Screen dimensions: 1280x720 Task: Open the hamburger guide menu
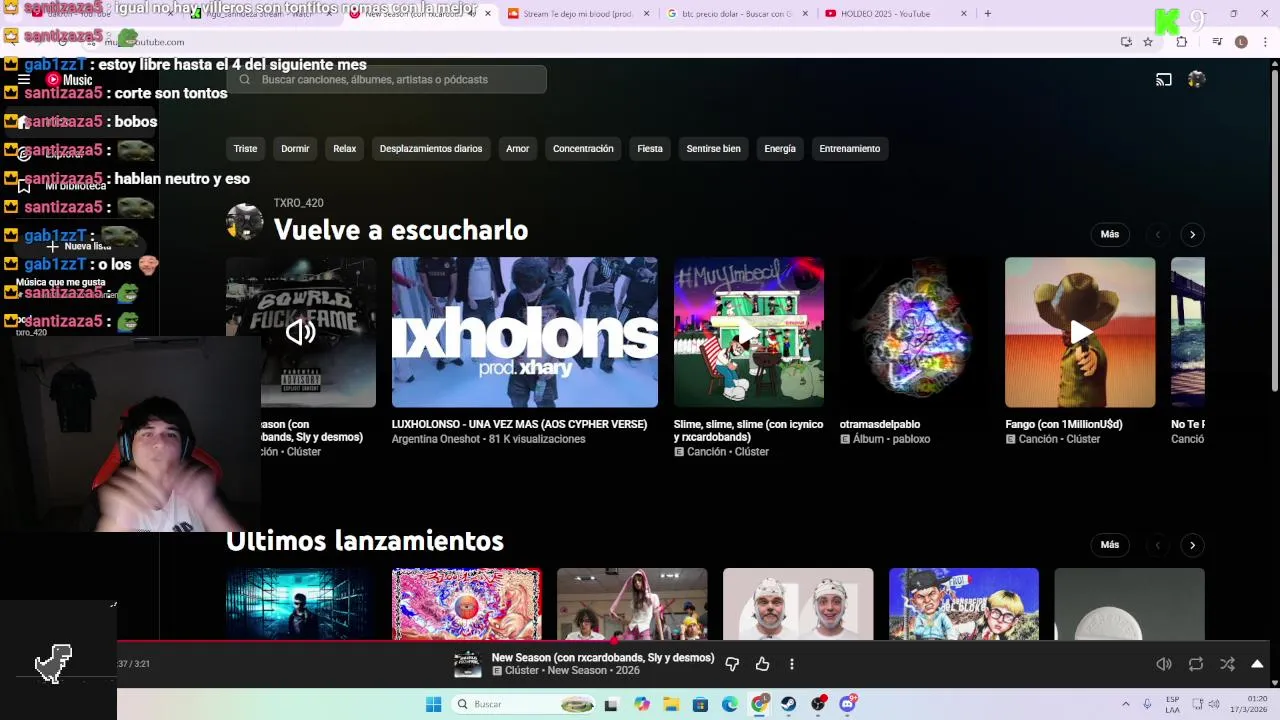(24, 79)
